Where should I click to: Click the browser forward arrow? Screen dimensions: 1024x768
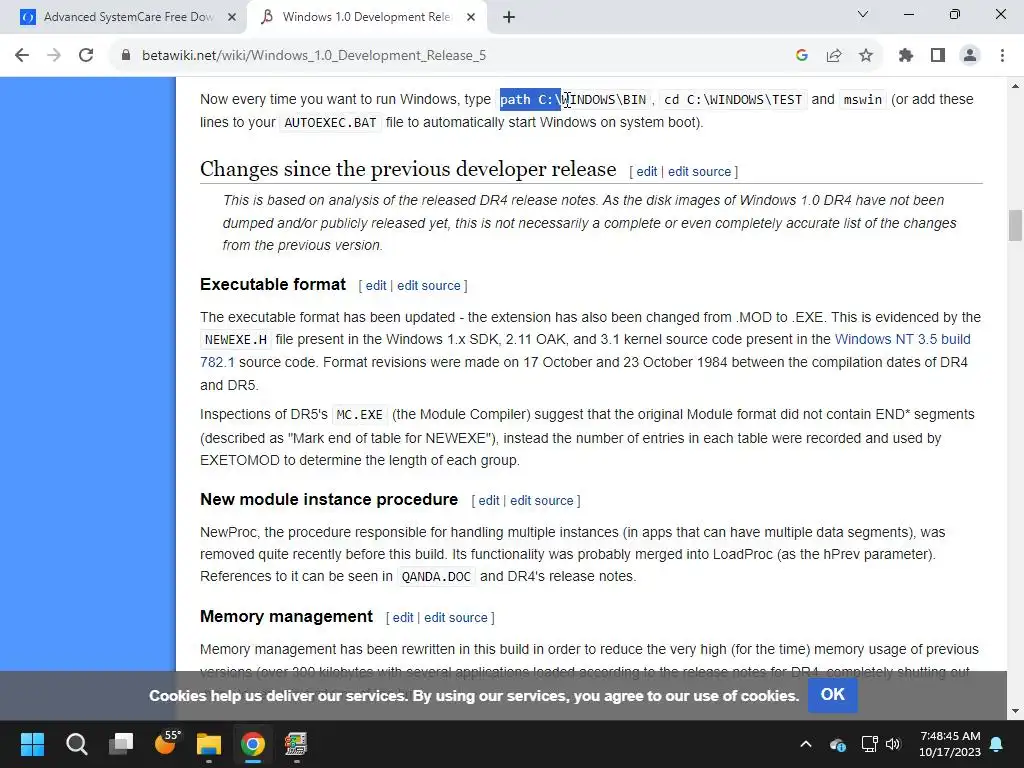[x=54, y=56]
